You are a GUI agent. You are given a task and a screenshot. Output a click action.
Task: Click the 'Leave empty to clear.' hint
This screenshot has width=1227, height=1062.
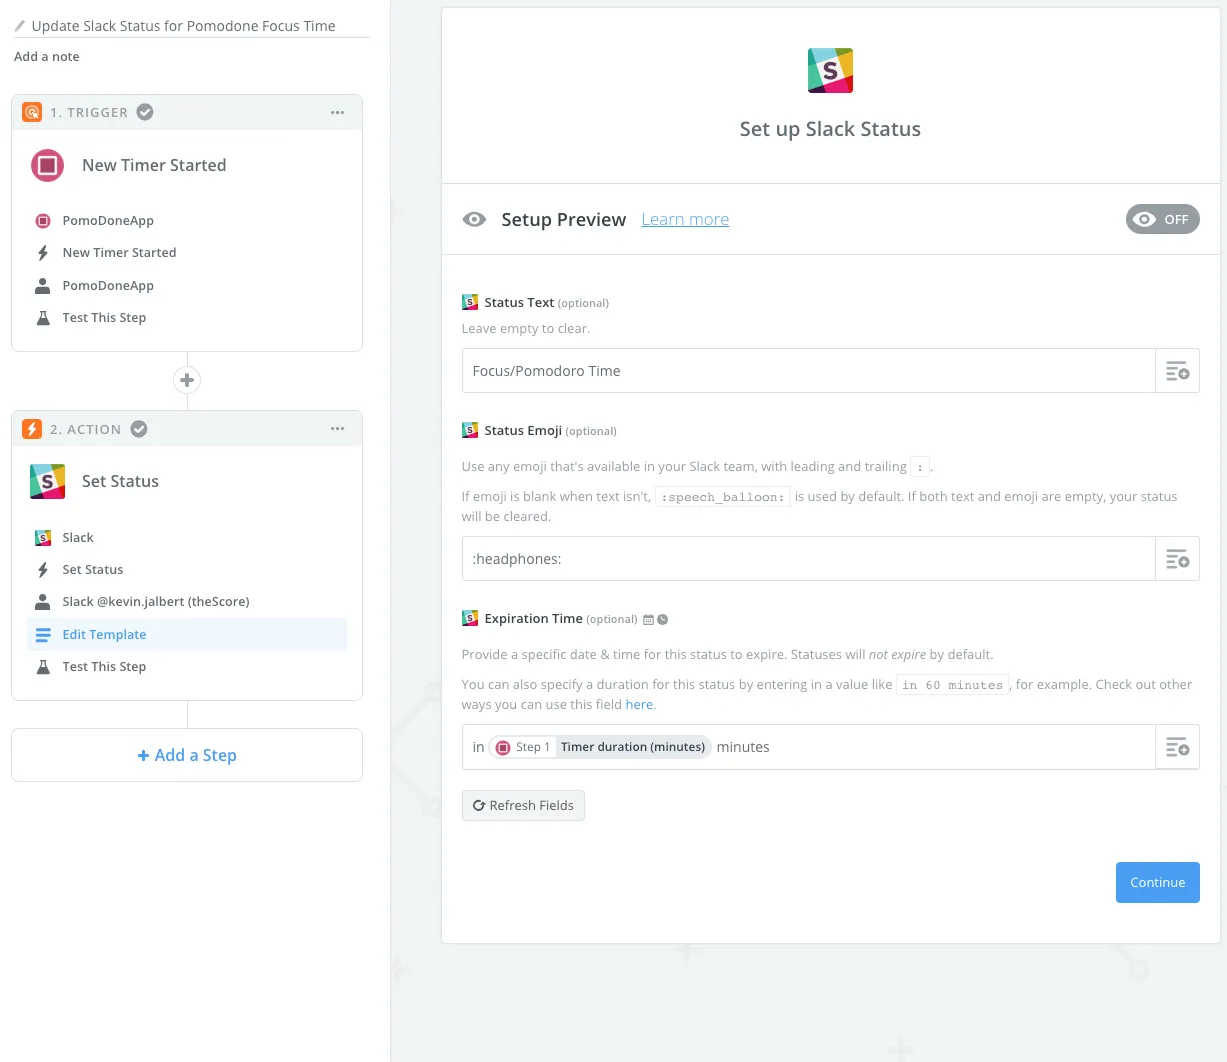(x=526, y=329)
